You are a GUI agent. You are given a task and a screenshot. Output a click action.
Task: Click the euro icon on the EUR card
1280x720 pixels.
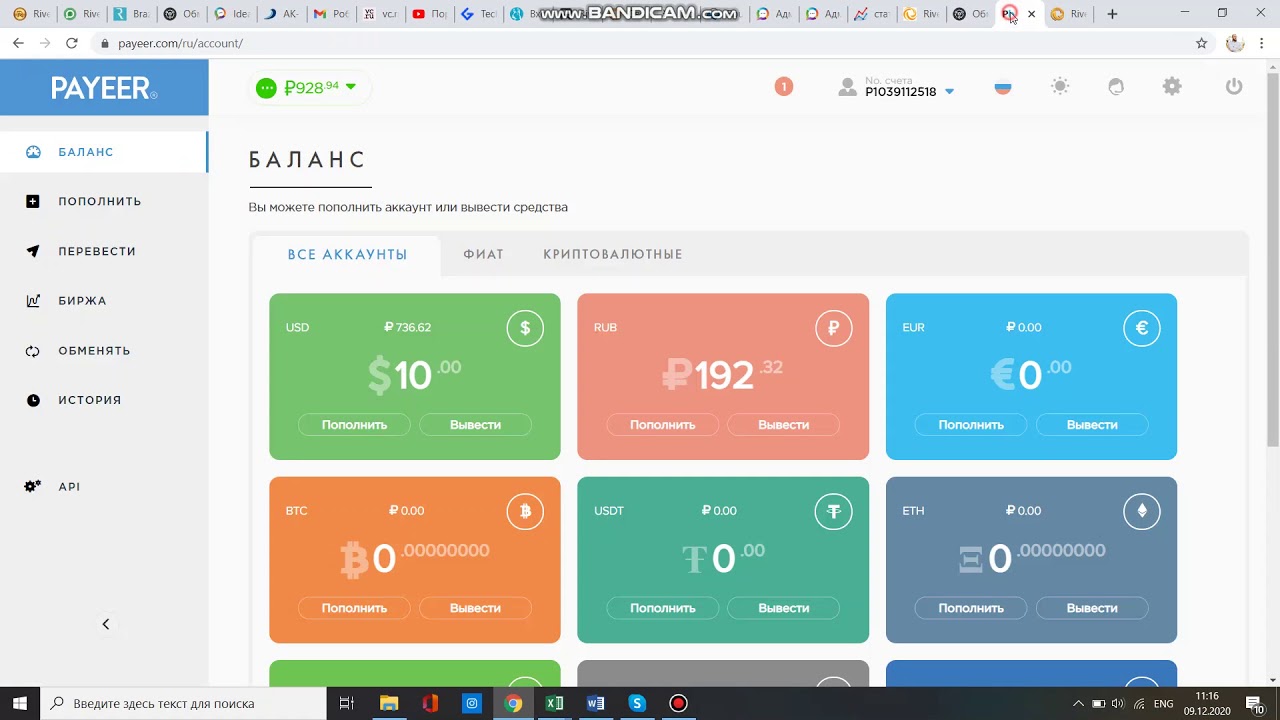(1141, 328)
